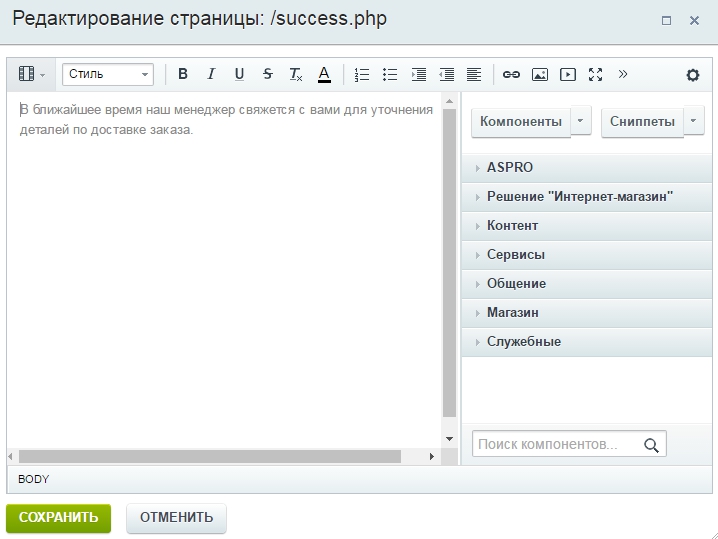The width and height of the screenshot is (718, 539).
Task: Switch to the Компоненты tab
Action: [x=521, y=122]
